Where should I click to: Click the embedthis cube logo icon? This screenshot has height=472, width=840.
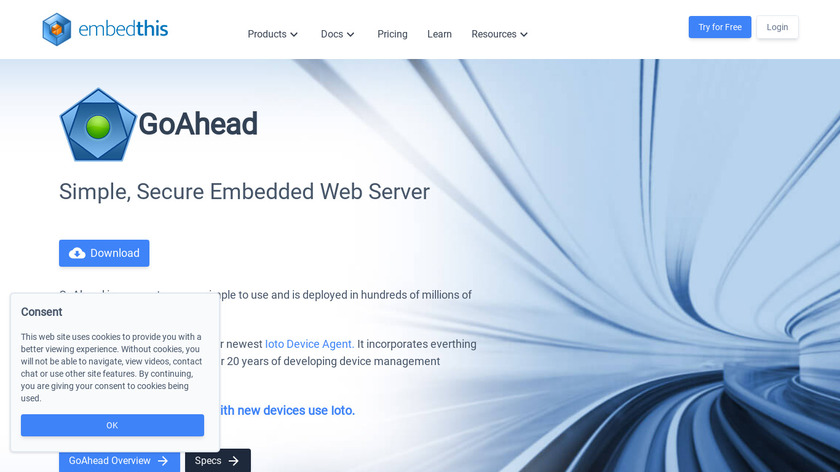[x=57, y=29]
